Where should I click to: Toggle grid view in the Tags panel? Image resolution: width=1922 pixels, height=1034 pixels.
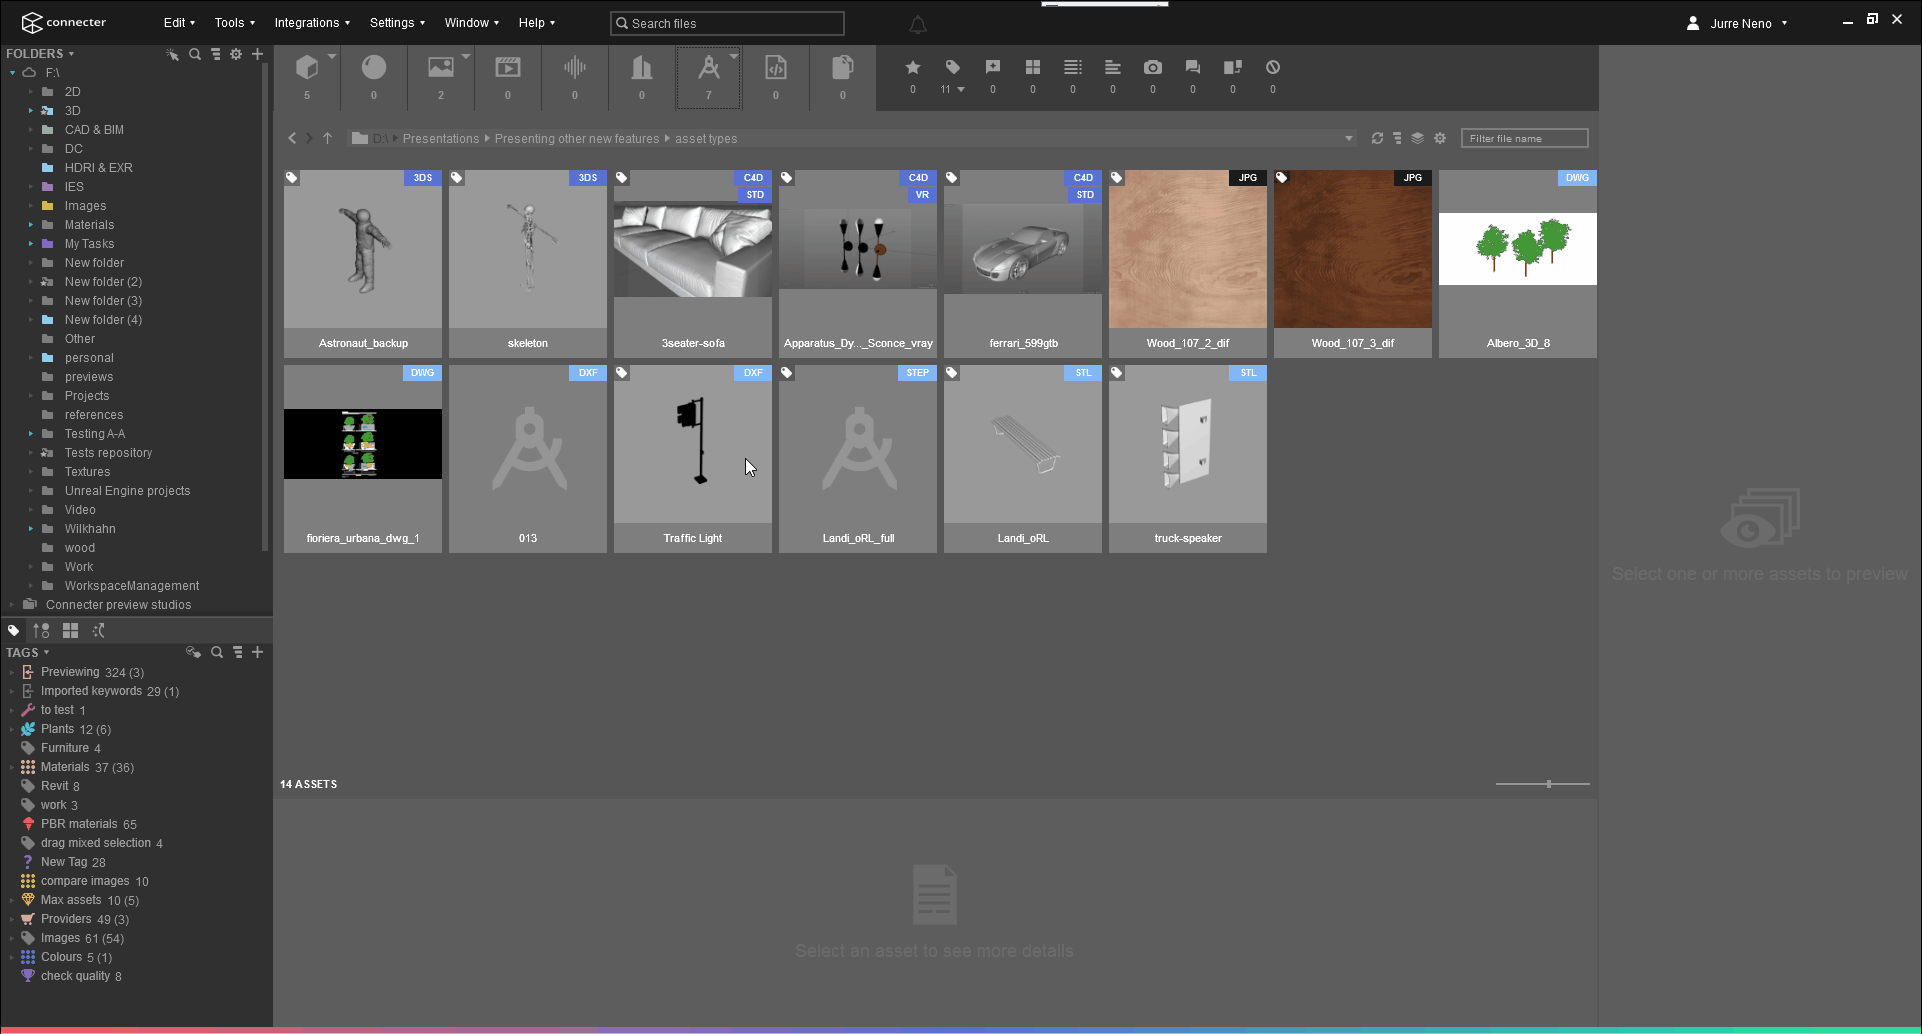[70, 630]
